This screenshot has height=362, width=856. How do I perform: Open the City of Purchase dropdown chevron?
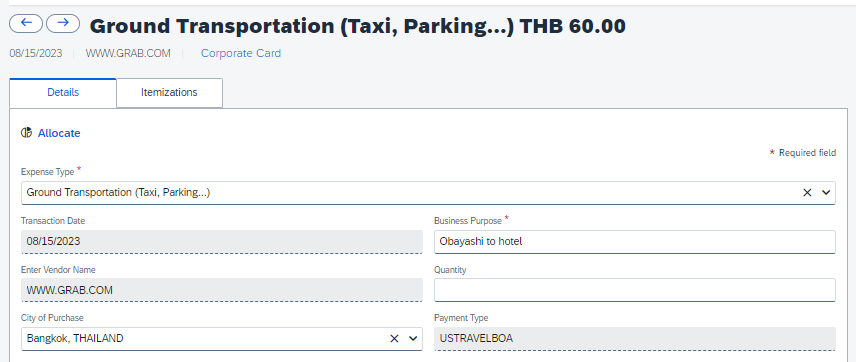click(x=413, y=339)
